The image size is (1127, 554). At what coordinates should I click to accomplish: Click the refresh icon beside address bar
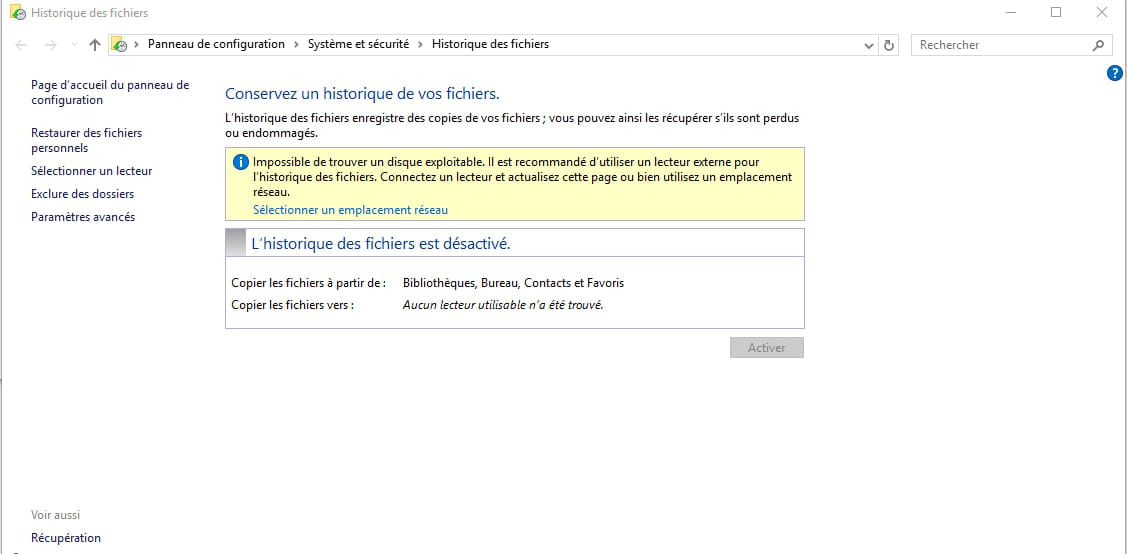tap(889, 45)
